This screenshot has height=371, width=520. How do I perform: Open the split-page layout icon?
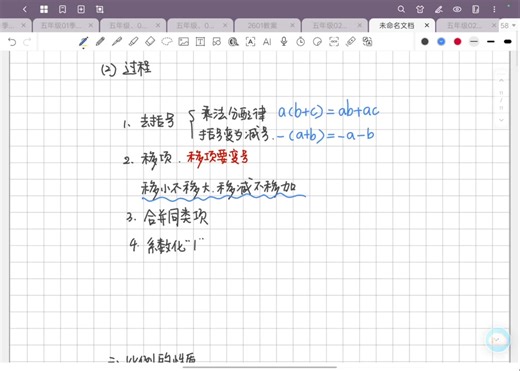point(476,9)
